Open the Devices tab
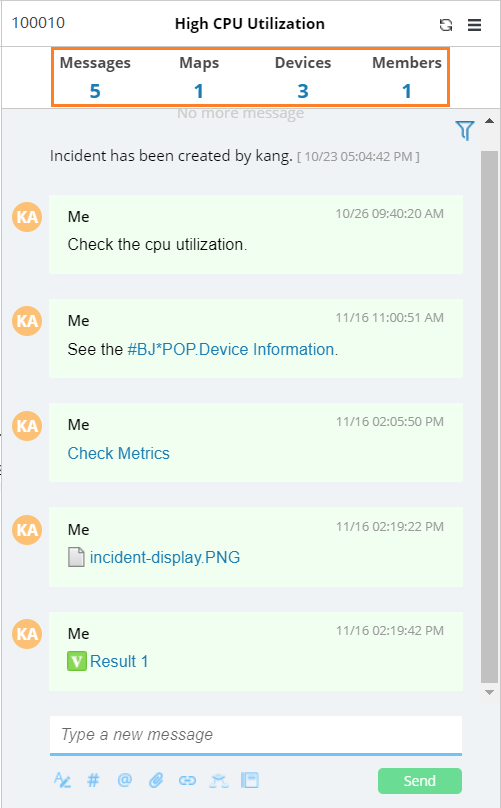The height and width of the screenshot is (808, 501). [x=303, y=77]
